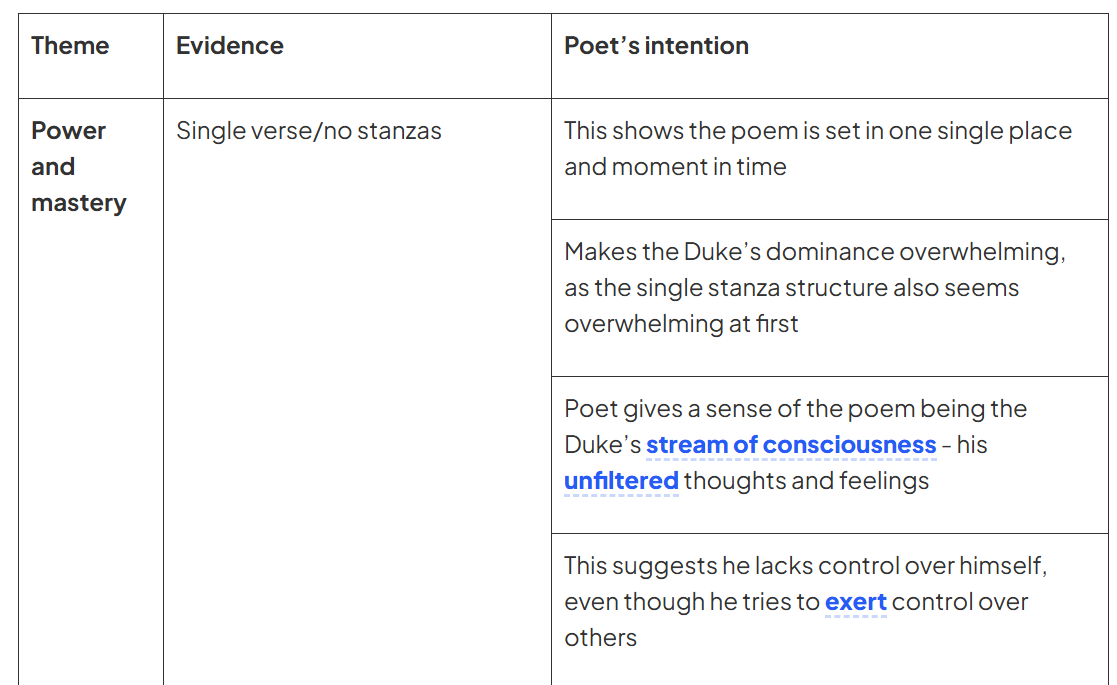
Task: Click the "Poet's intention" column header
Action: point(656,46)
